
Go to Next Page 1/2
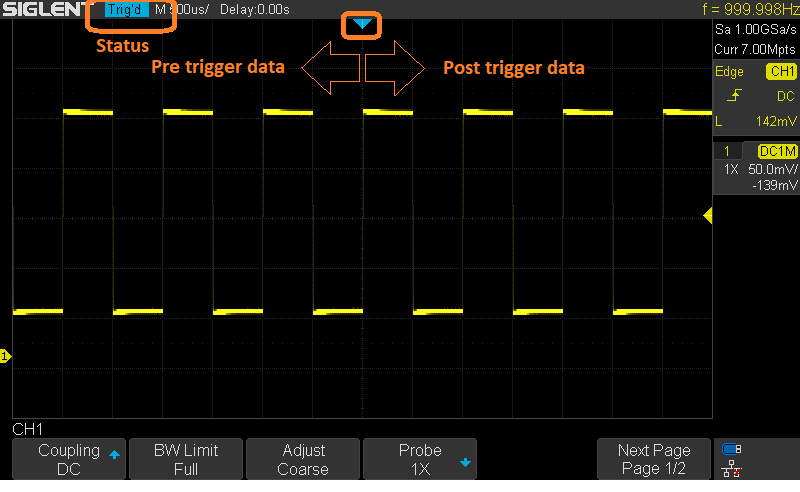654,459
